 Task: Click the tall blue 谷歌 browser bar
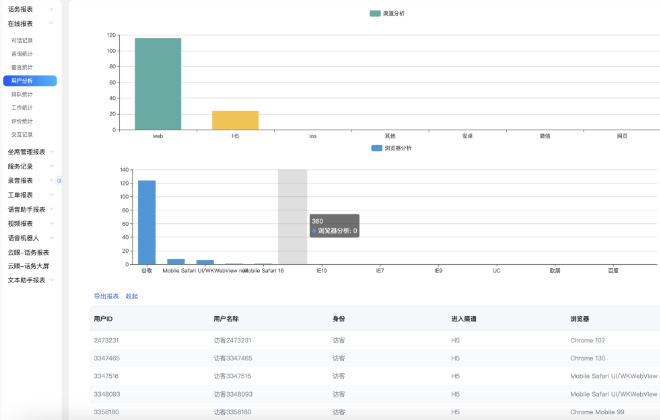[147, 222]
